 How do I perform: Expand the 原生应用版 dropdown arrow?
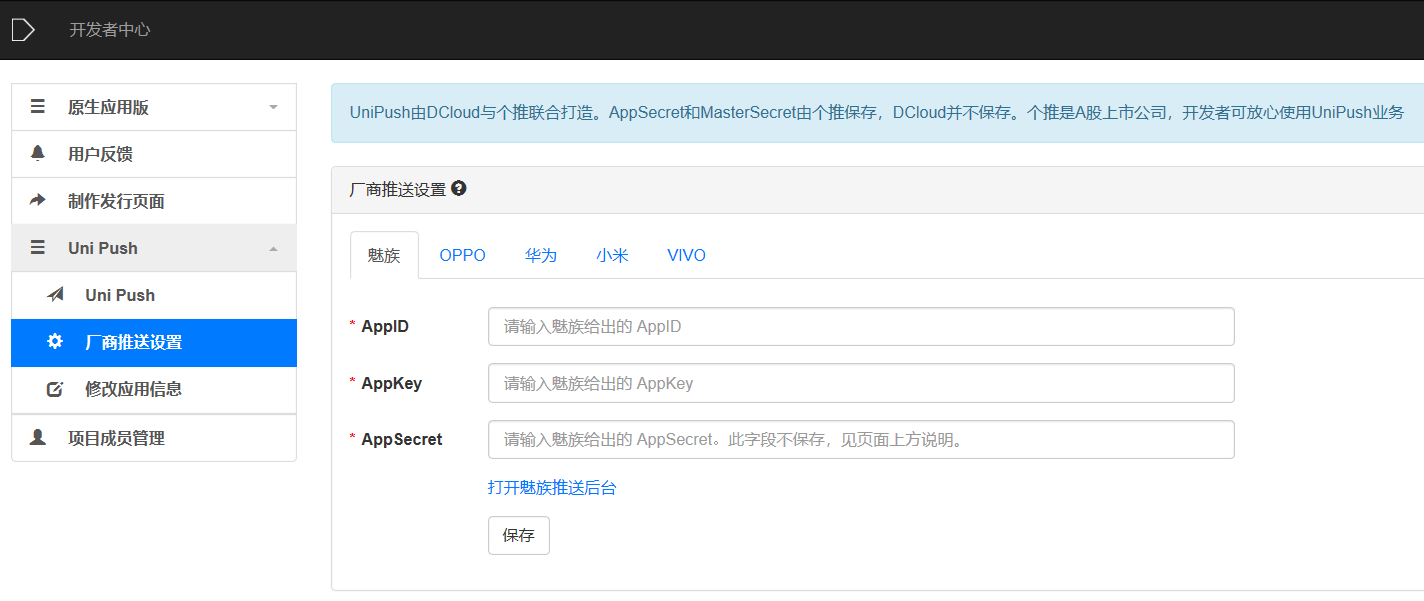[x=273, y=107]
